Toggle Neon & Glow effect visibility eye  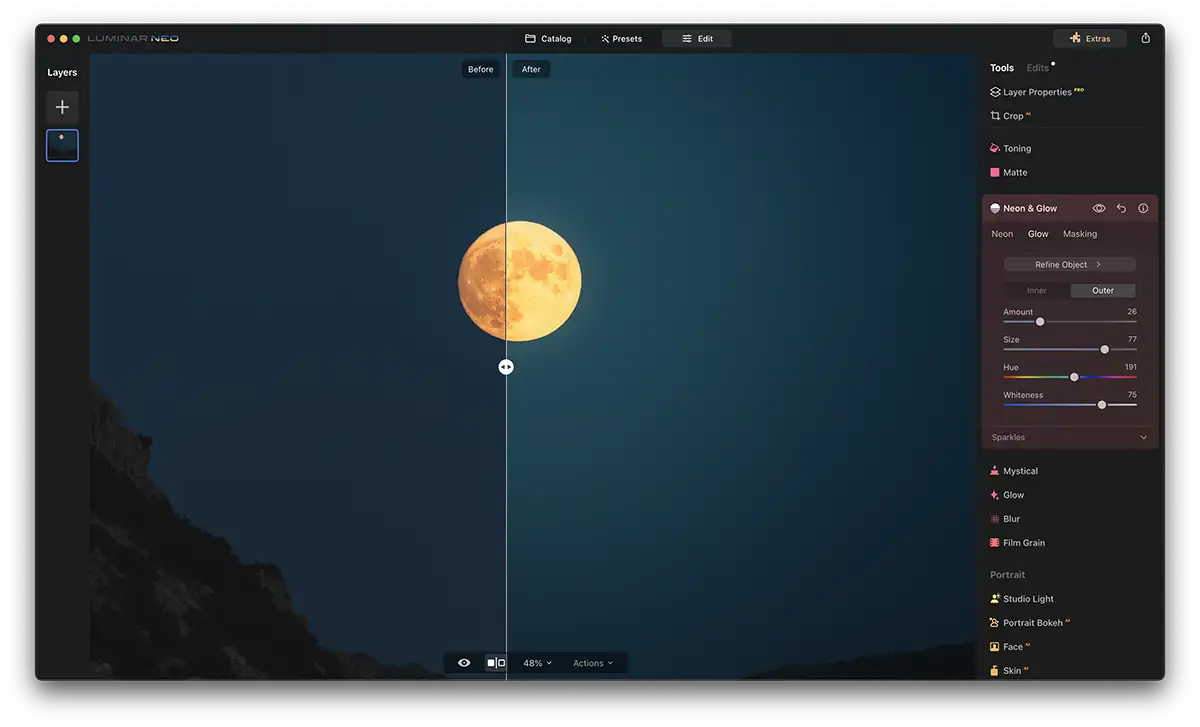(x=1098, y=208)
